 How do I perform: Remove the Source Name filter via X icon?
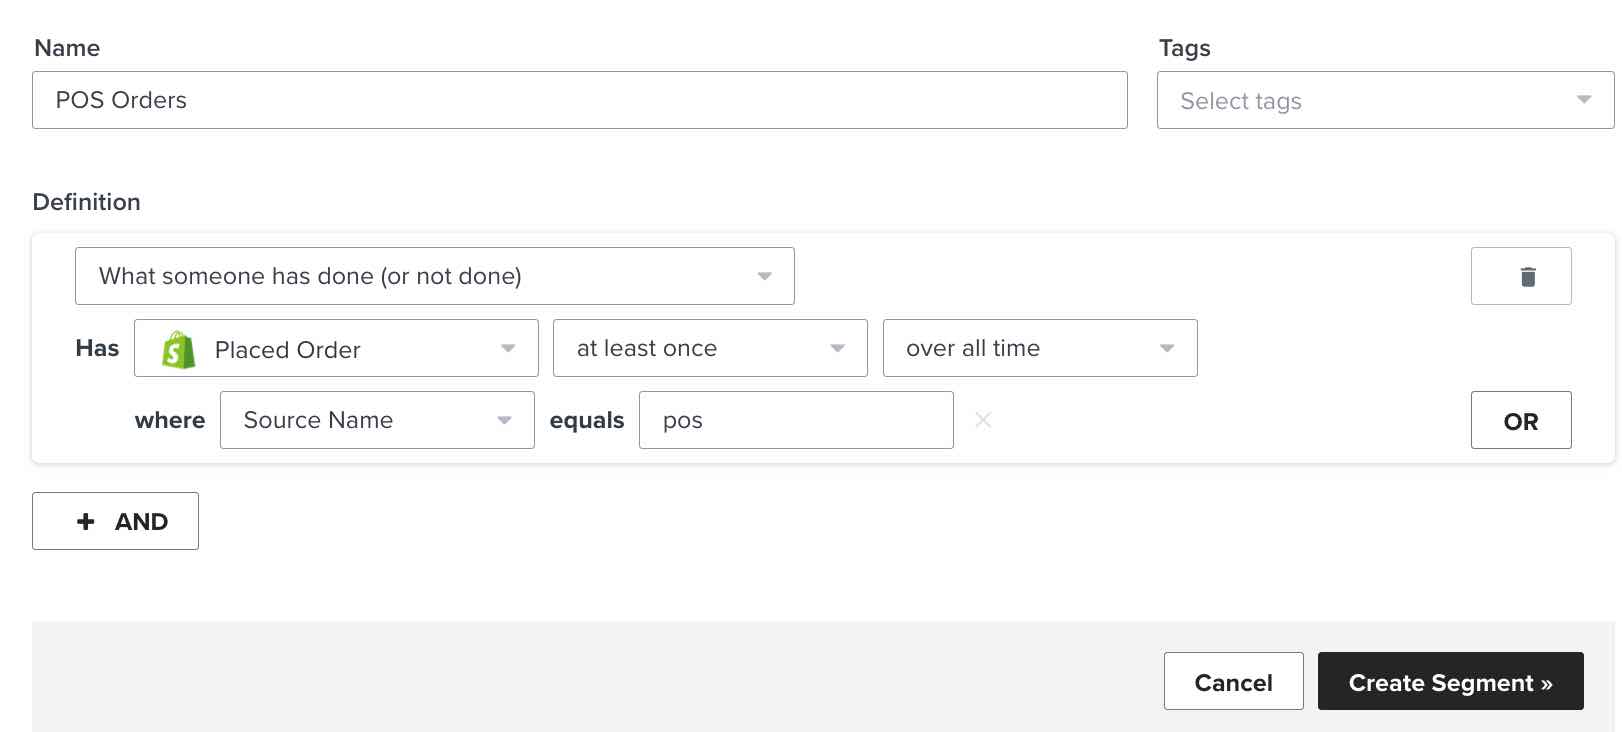[x=984, y=420]
